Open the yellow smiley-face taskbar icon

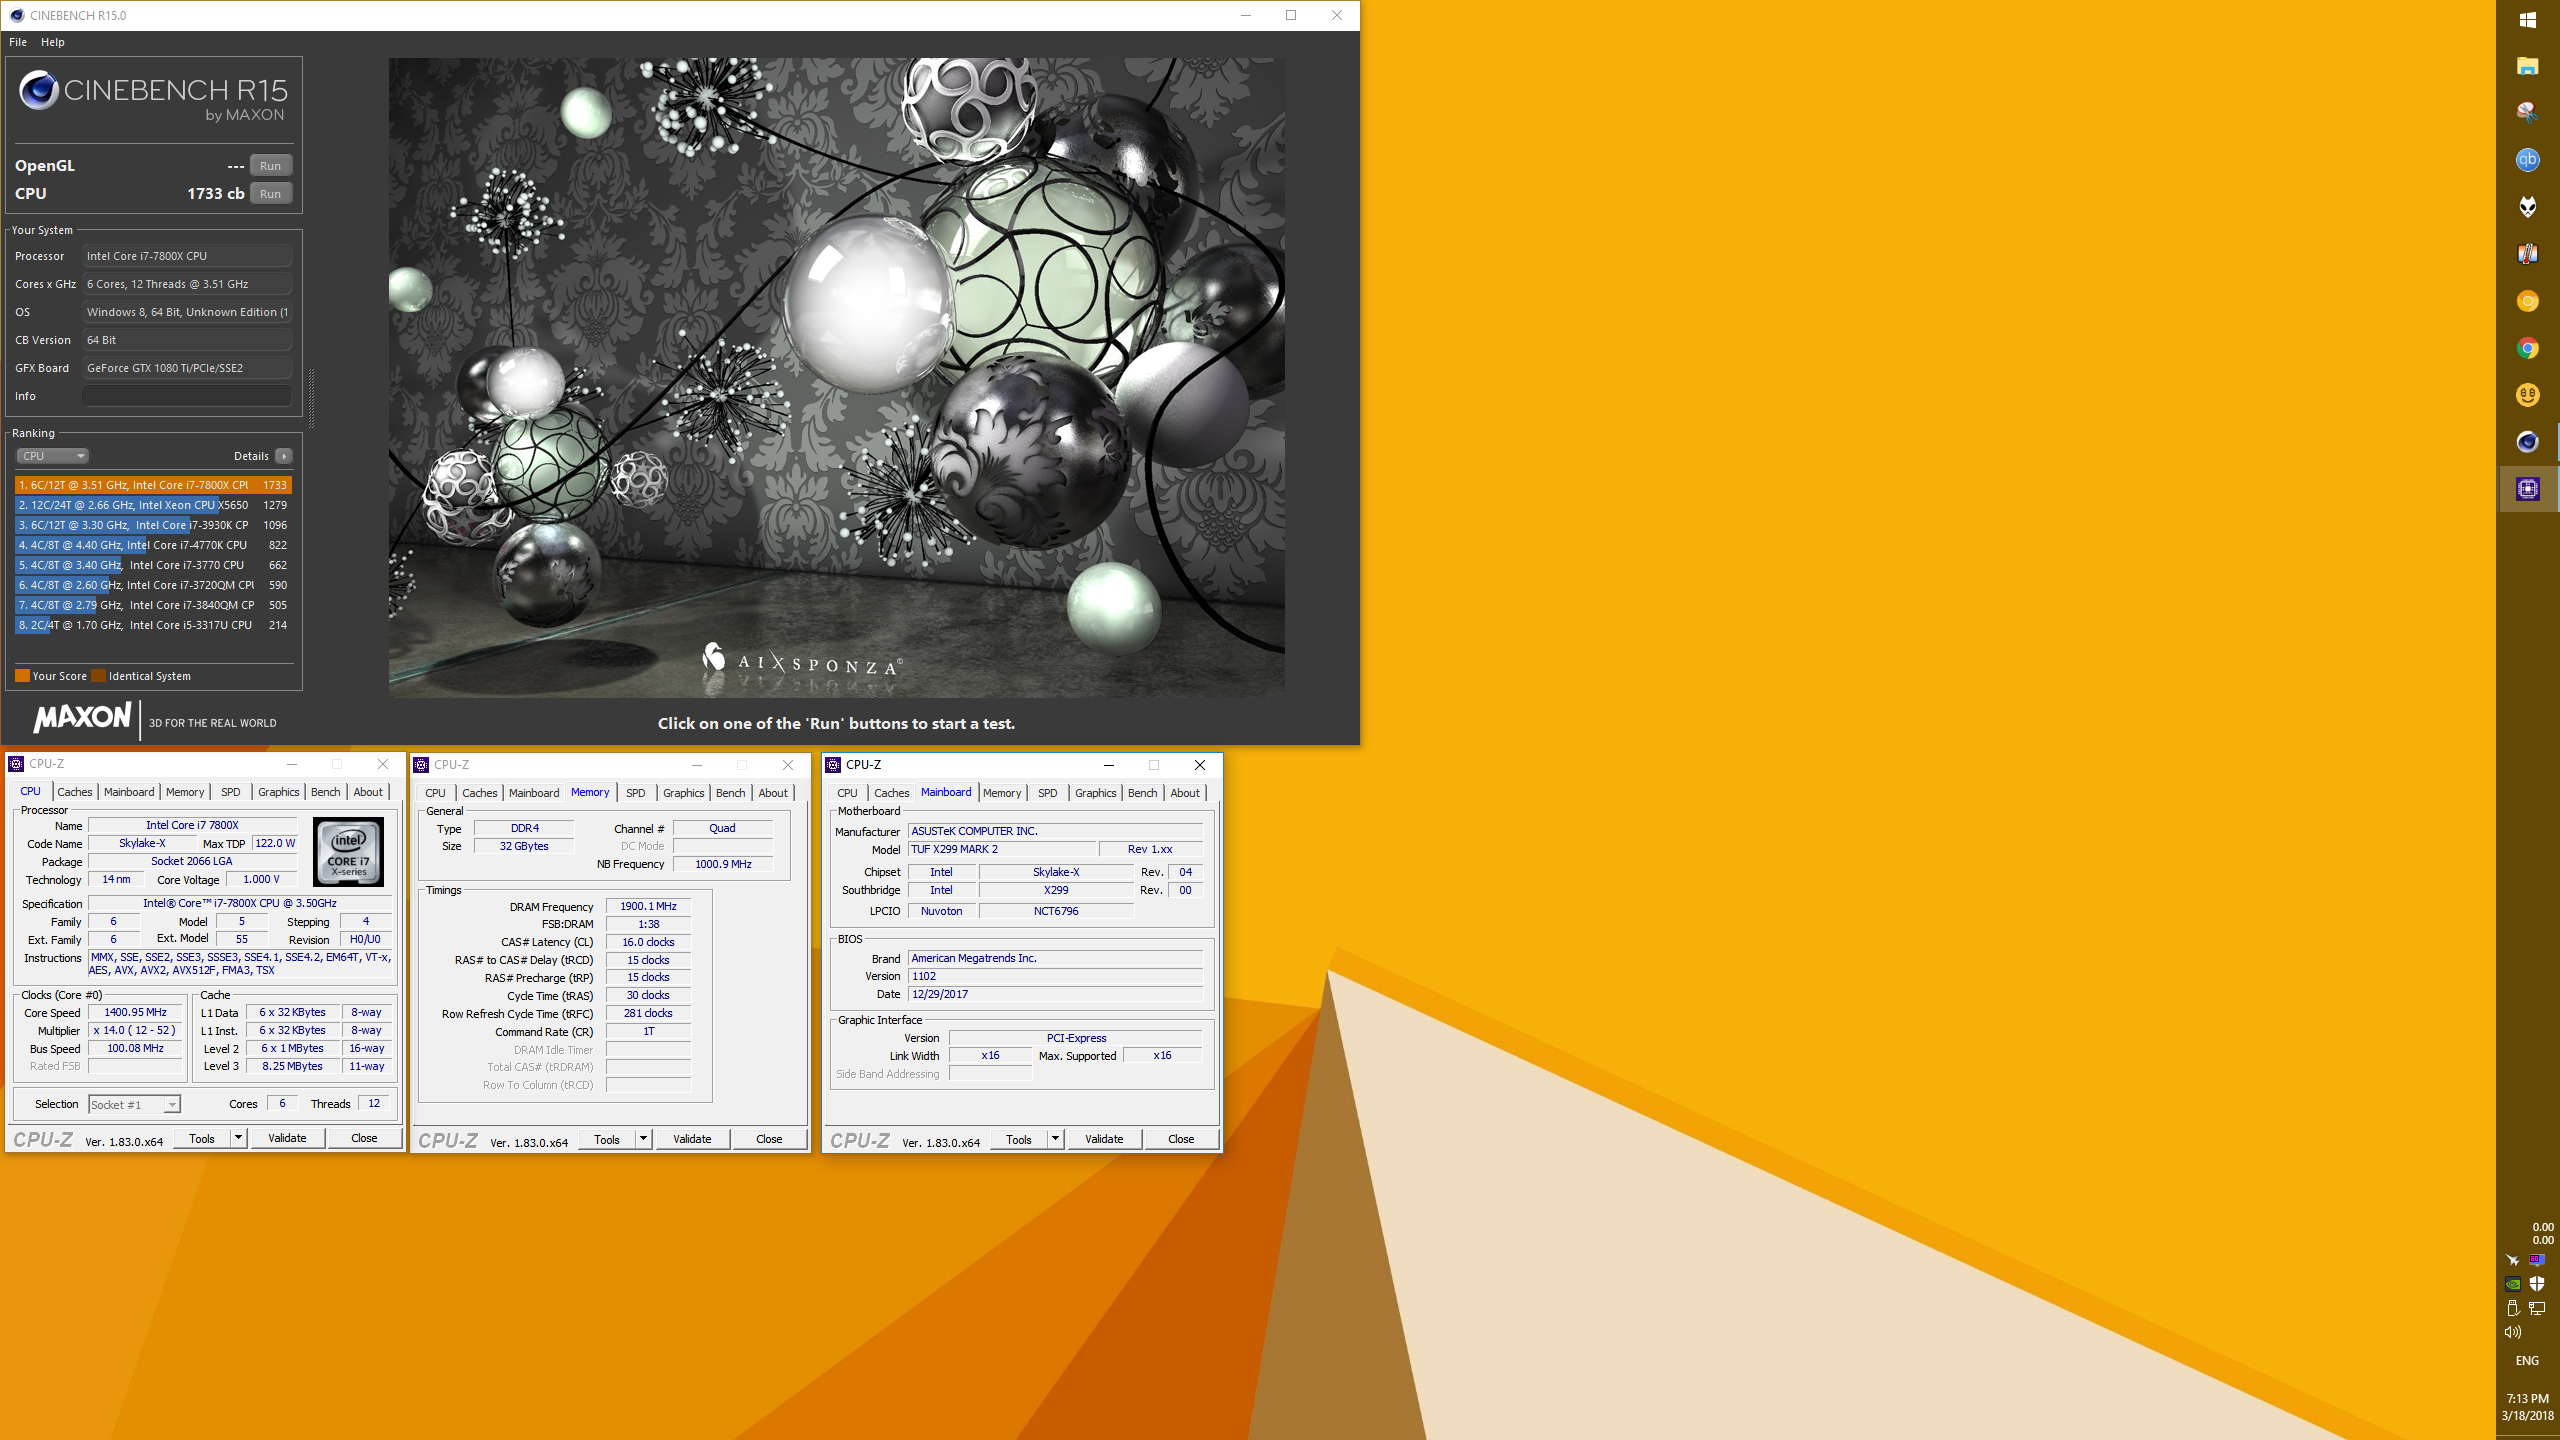coord(2527,395)
